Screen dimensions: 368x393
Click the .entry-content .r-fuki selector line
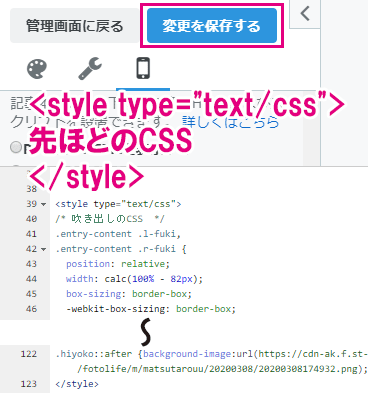pos(121,249)
